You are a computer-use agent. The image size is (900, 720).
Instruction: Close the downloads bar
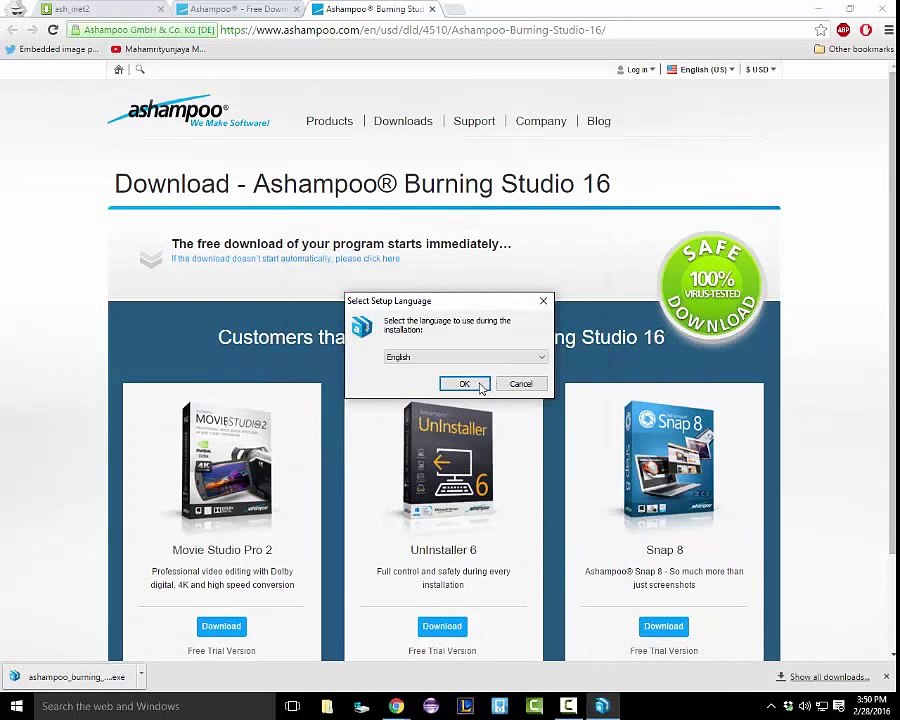(x=887, y=677)
